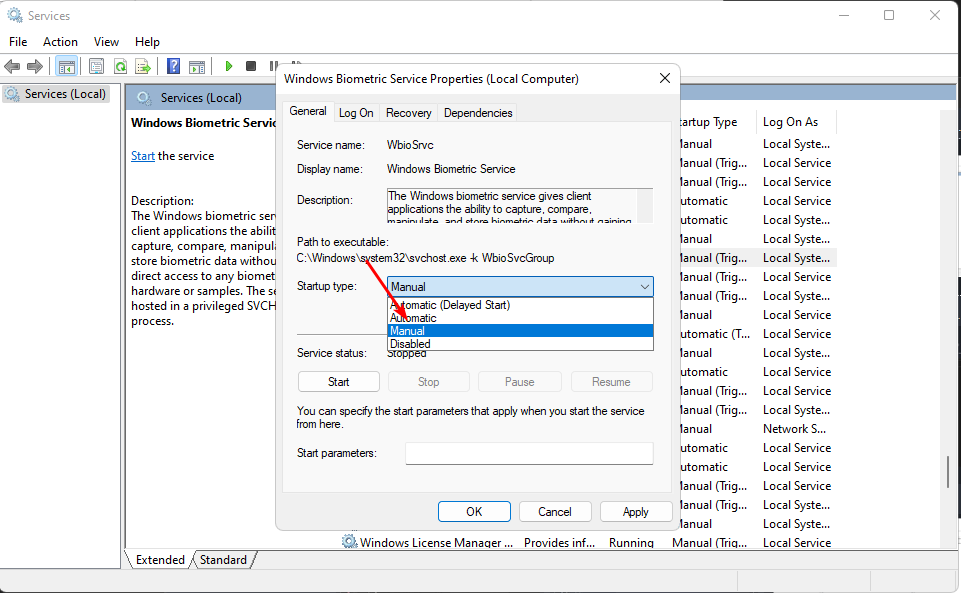Switch to the Dependencies tab
961x593 pixels.
tap(478, 113)
